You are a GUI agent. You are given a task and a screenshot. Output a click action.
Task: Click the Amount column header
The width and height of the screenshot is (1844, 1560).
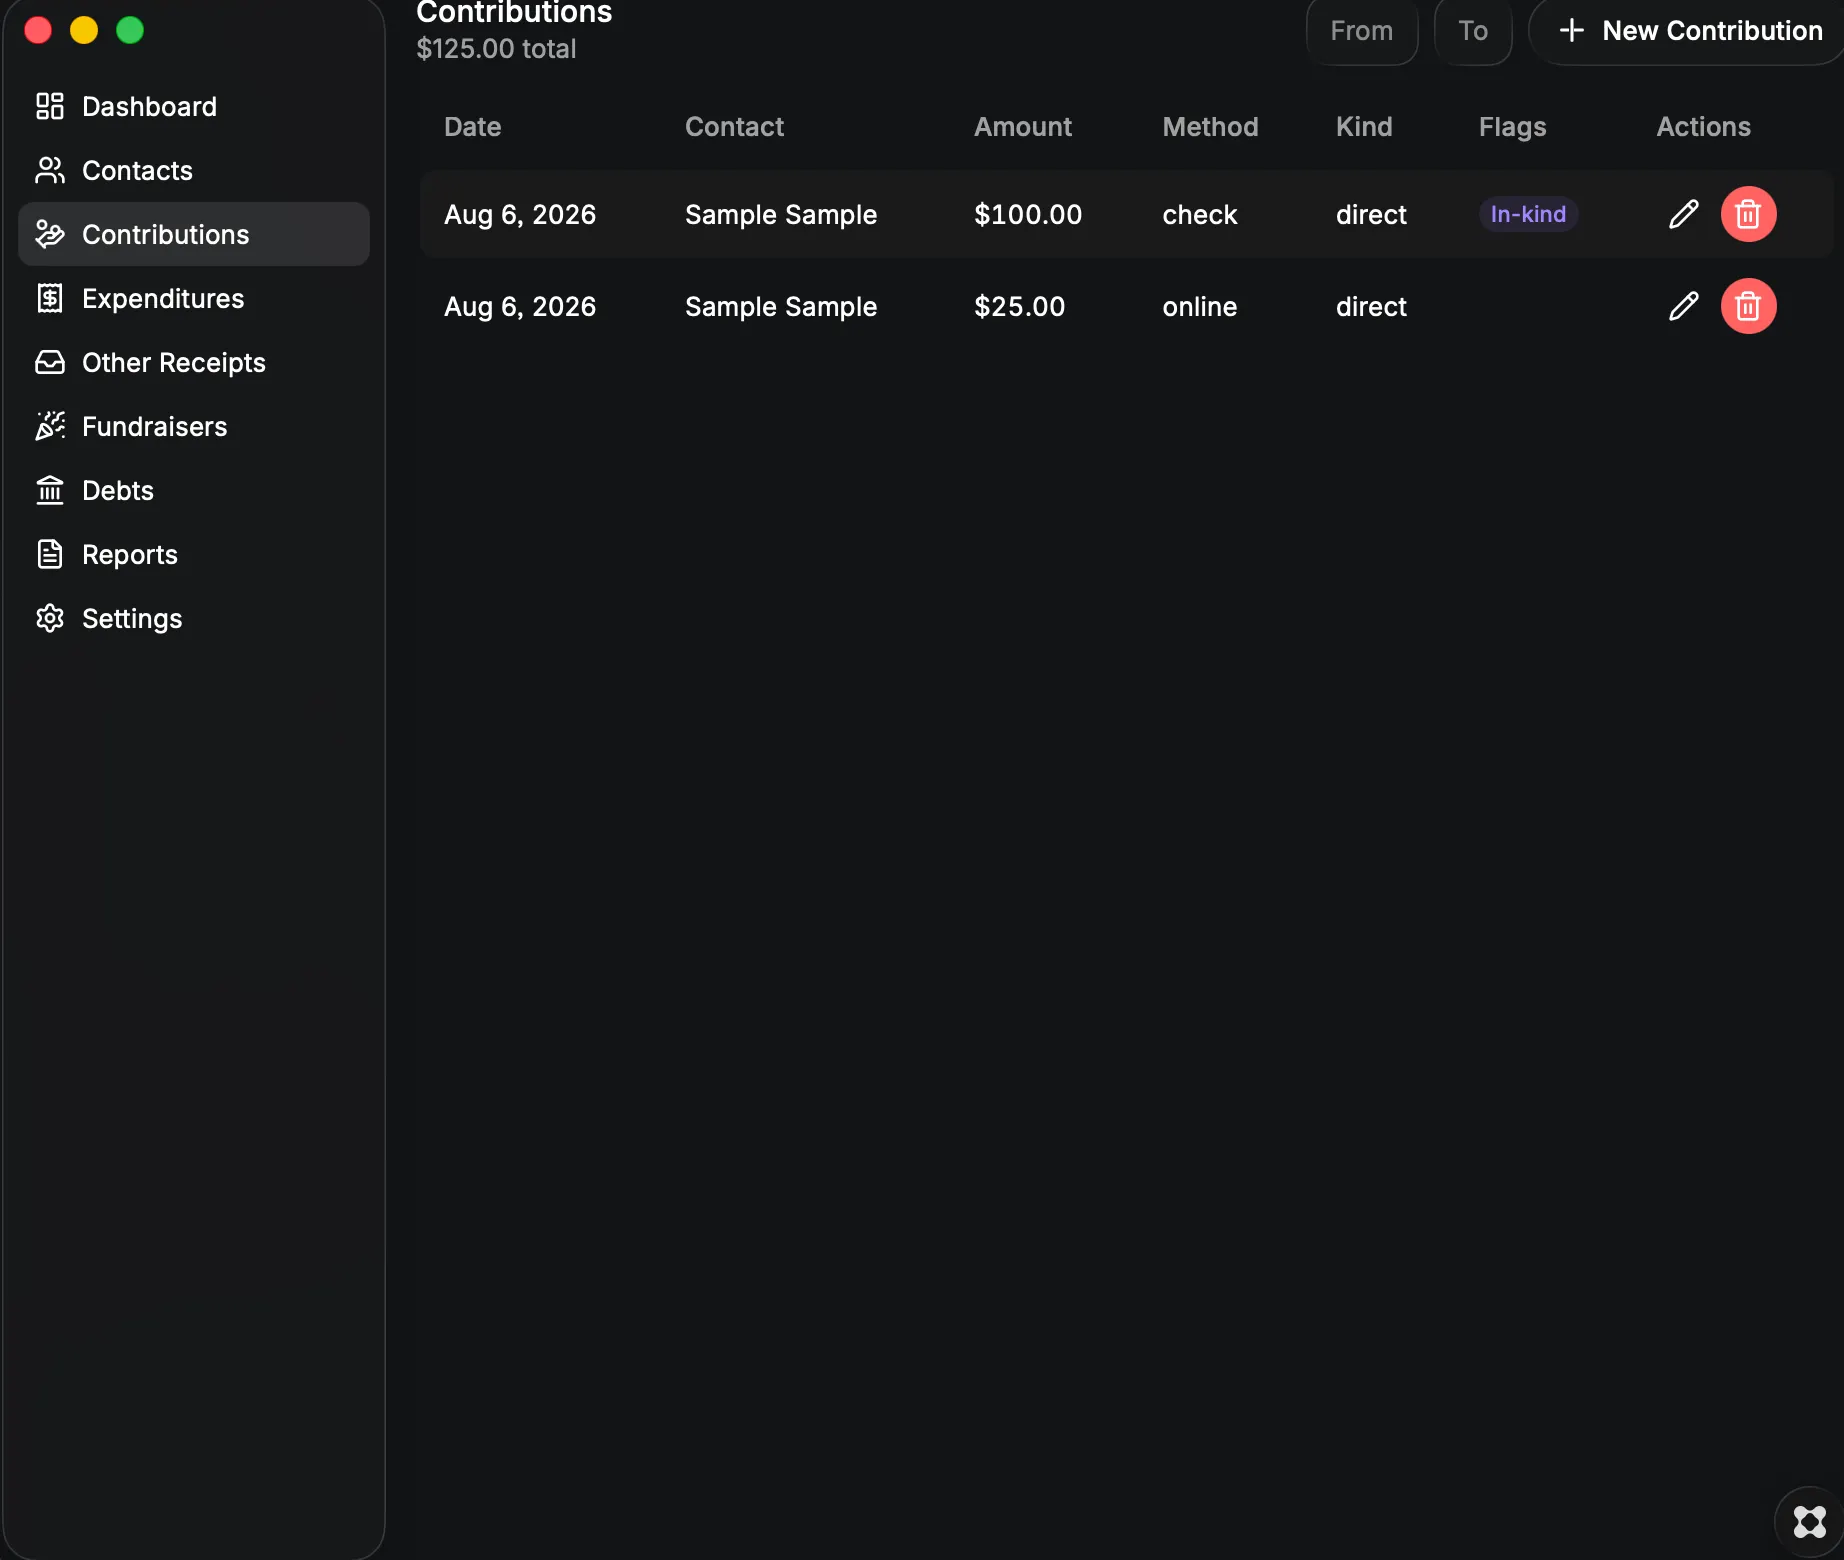coord(1023,127)
